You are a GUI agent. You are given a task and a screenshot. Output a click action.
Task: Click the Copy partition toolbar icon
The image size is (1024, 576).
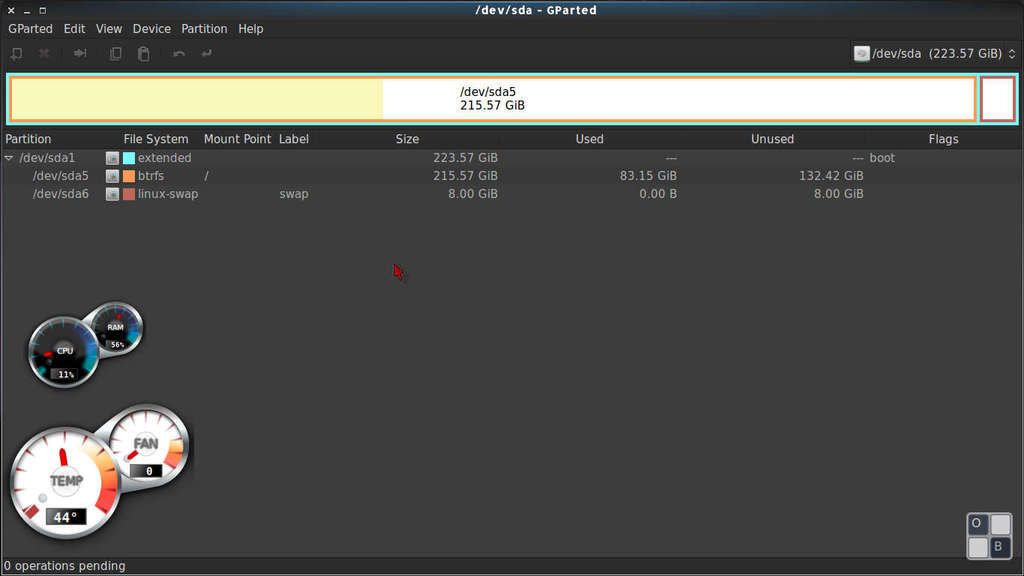point(116,54)
